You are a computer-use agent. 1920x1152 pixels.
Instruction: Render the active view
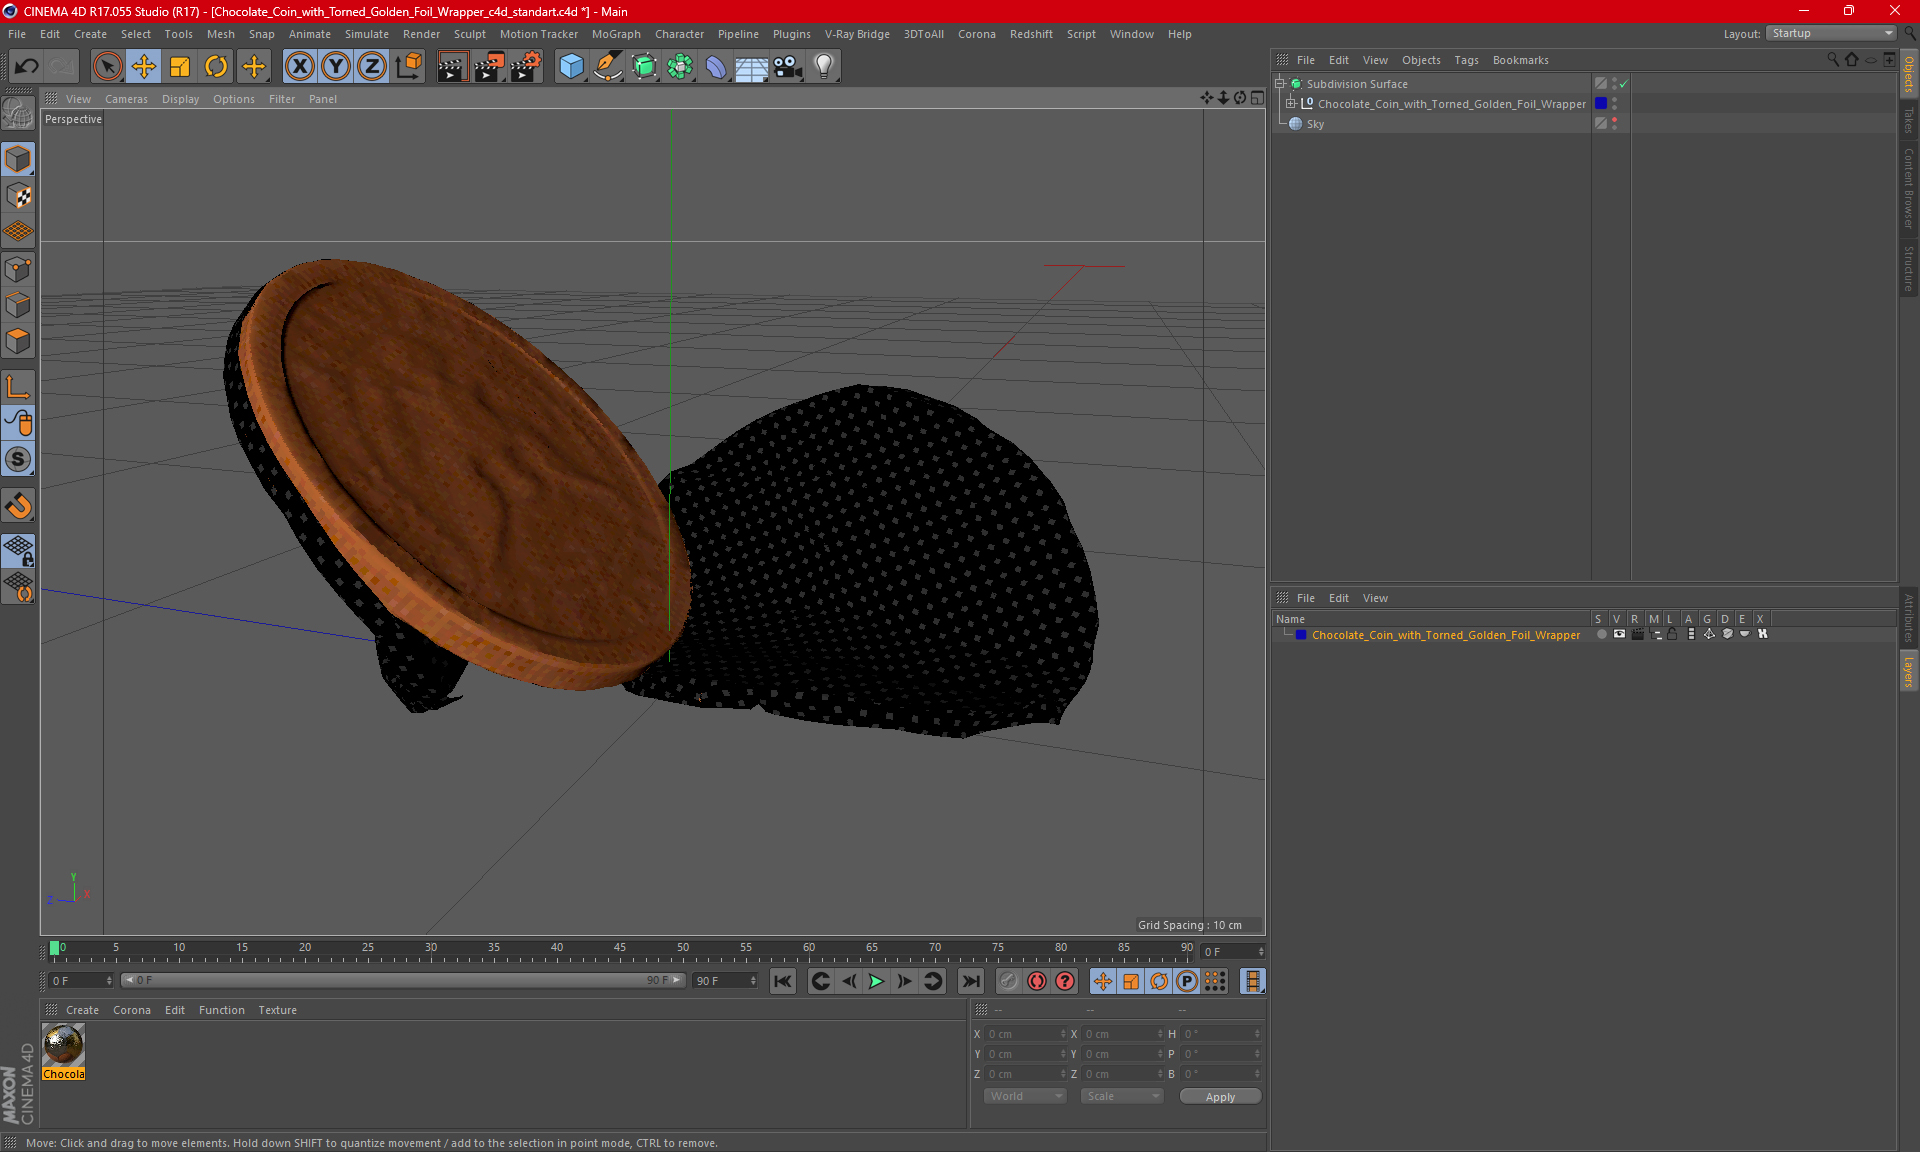(452, 67)
